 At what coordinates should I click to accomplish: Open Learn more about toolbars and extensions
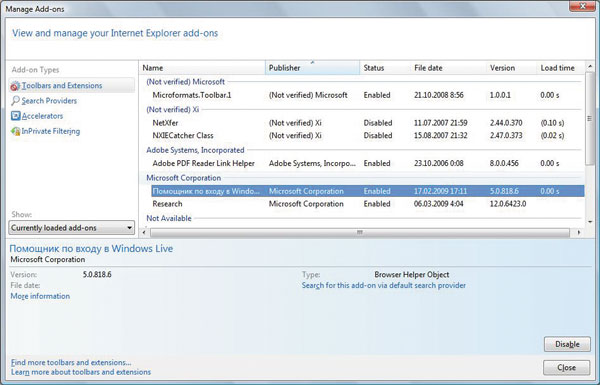pyautogui.click(x=81, y=372)
